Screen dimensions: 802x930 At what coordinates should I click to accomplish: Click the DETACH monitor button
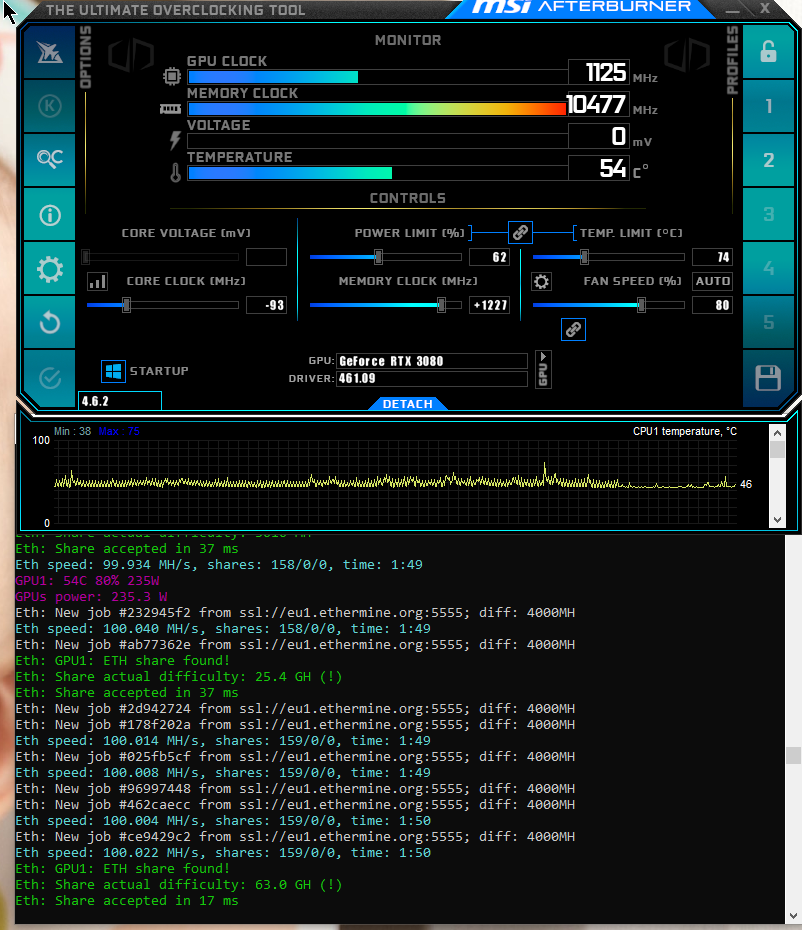[x=408, y=404]
